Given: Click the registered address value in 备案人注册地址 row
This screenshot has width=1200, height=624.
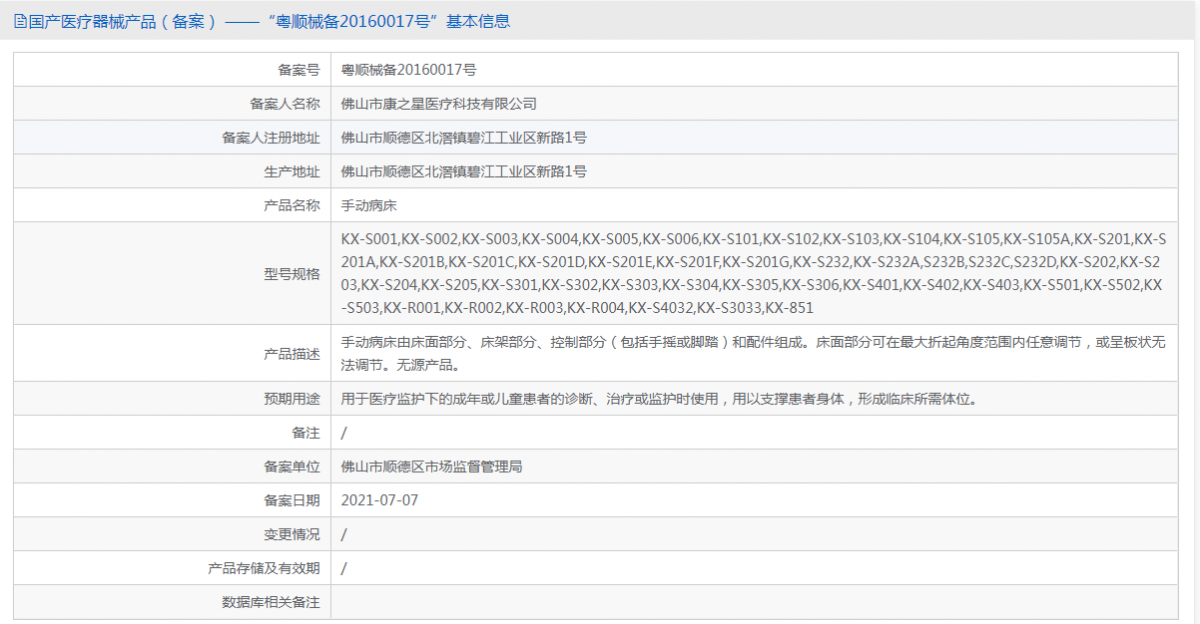Looking at the screenshot, I should (x=464, y=137).
